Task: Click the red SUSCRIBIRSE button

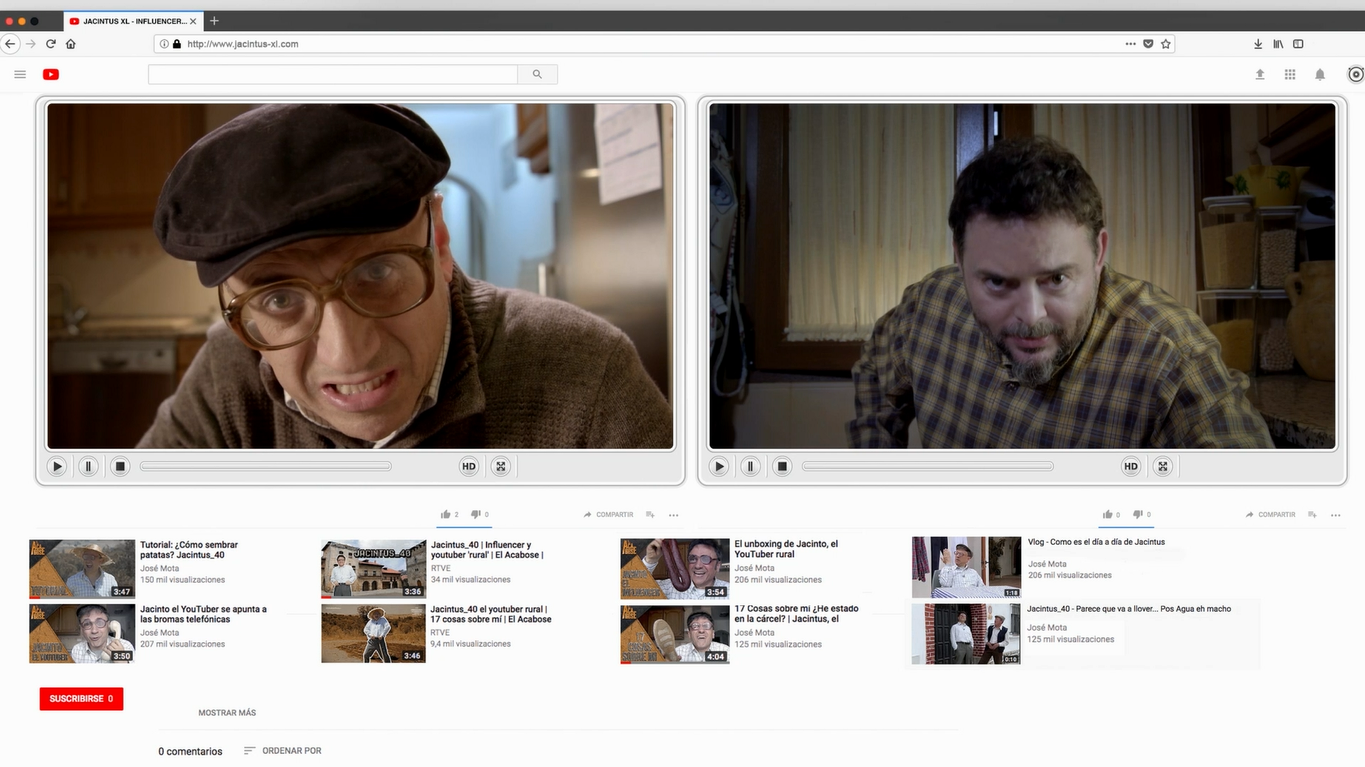Action: pyautogui.click(x=81, y=699)
